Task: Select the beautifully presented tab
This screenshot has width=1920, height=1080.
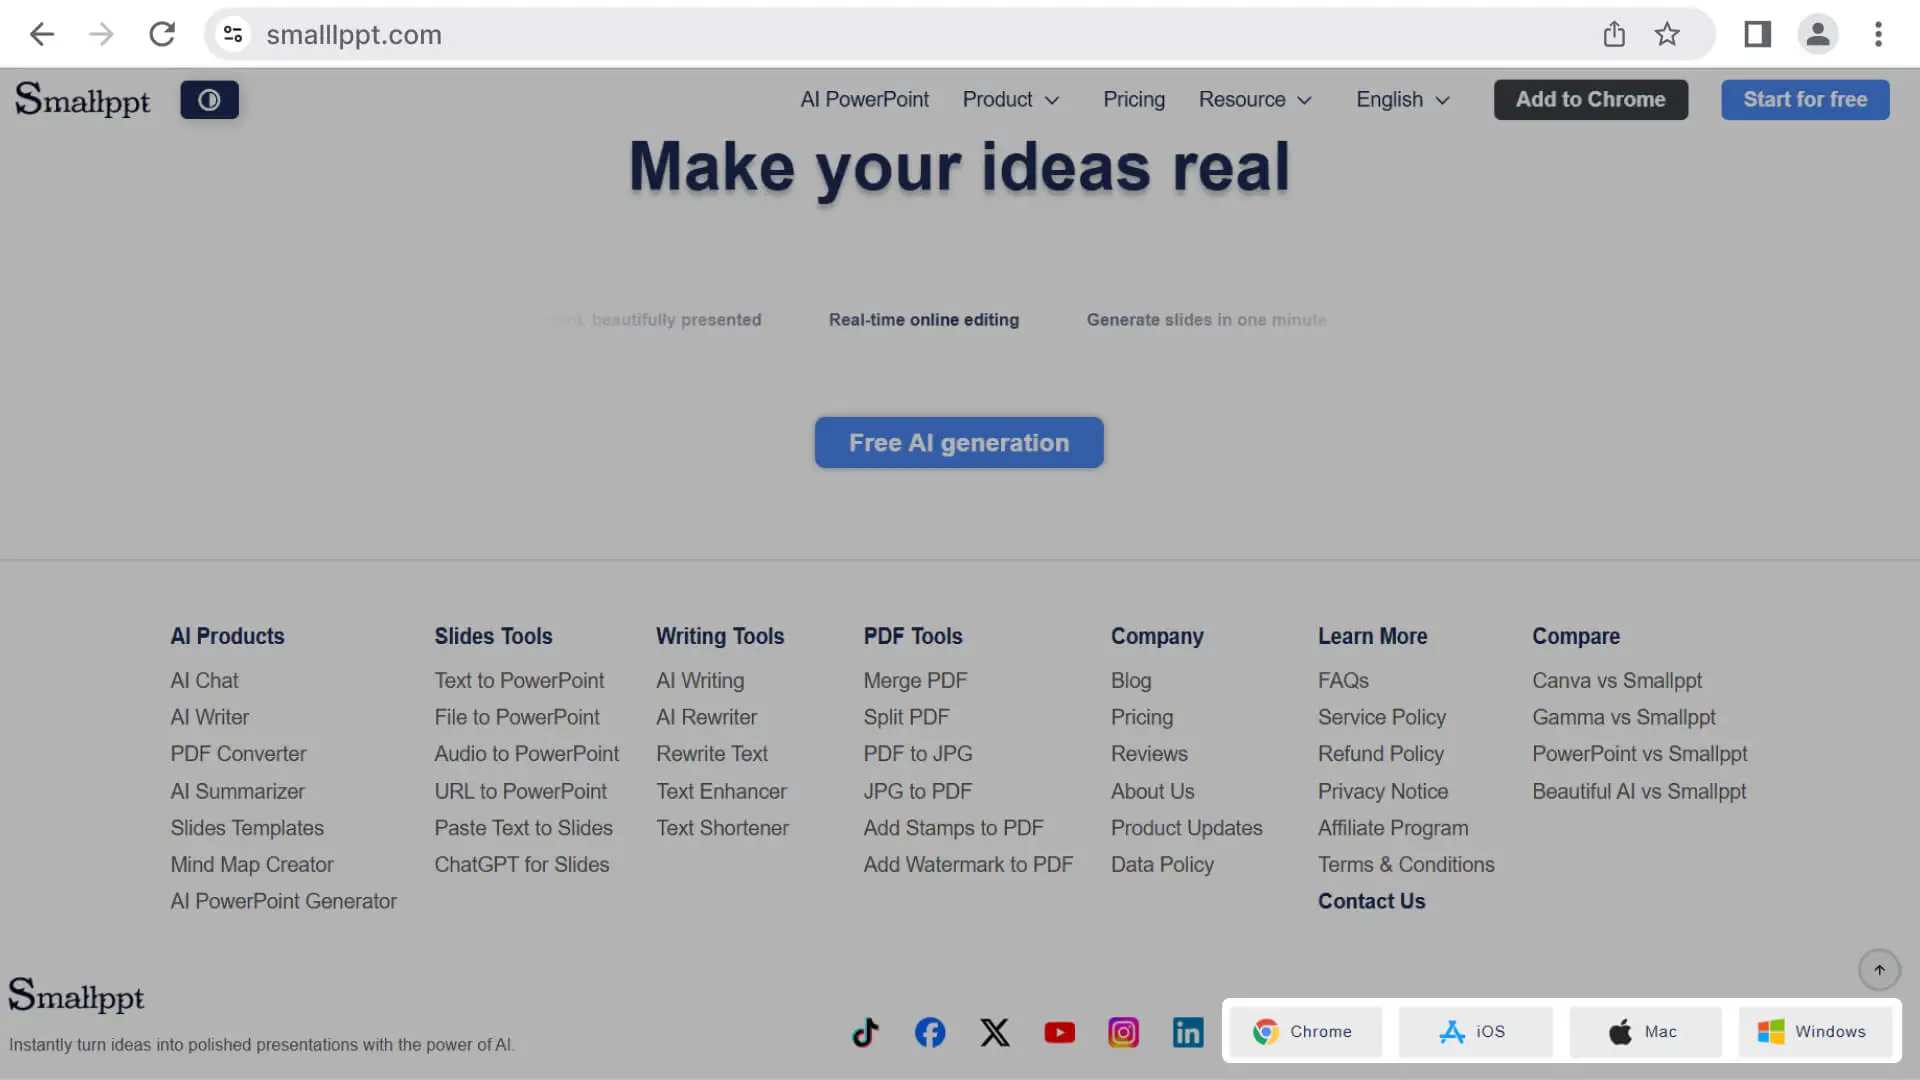Action: pyautogui.click(x=655, y=320)
